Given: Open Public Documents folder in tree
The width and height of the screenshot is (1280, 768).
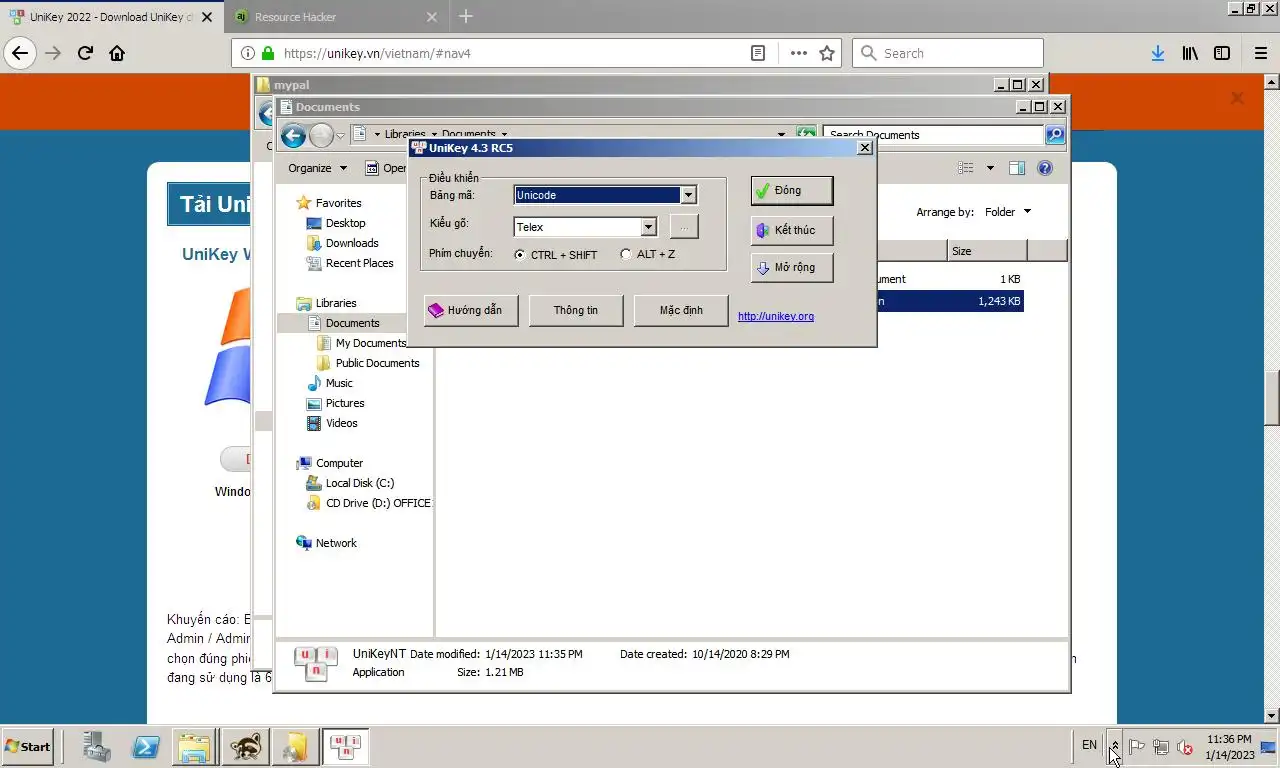Looking at the screenshot, I should pos(369,363).
